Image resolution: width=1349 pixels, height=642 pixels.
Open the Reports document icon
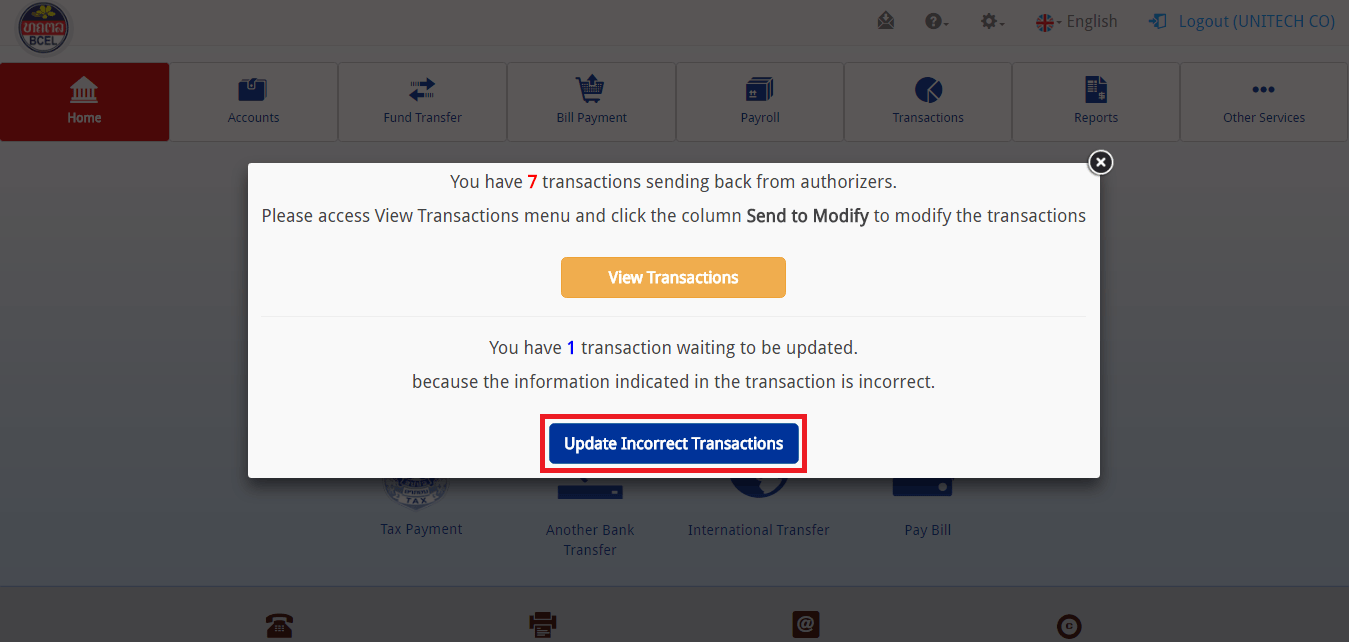point(1096,90)
